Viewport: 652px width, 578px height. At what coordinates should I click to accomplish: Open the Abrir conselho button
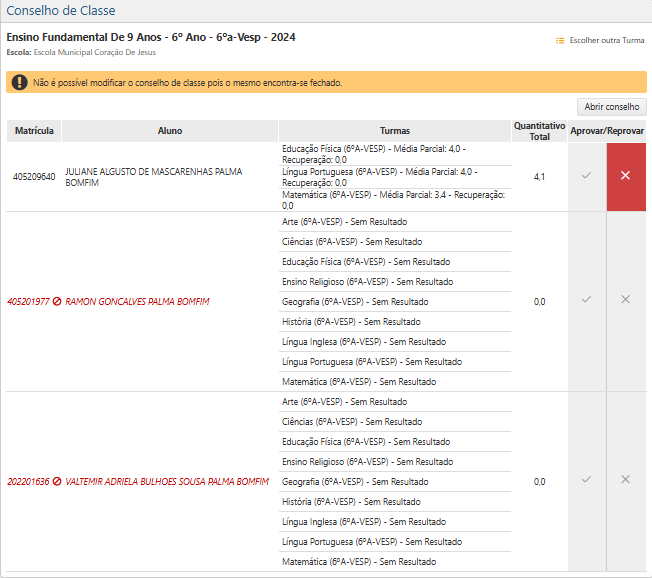[x=612, y=107]
